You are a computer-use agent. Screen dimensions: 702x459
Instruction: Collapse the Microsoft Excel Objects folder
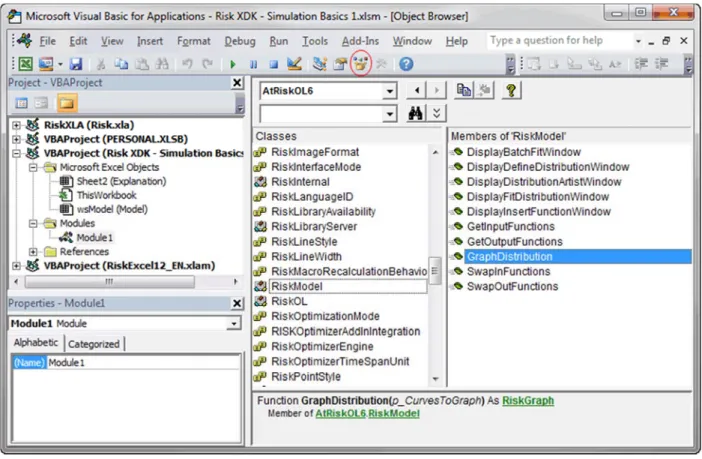[33, 167]
